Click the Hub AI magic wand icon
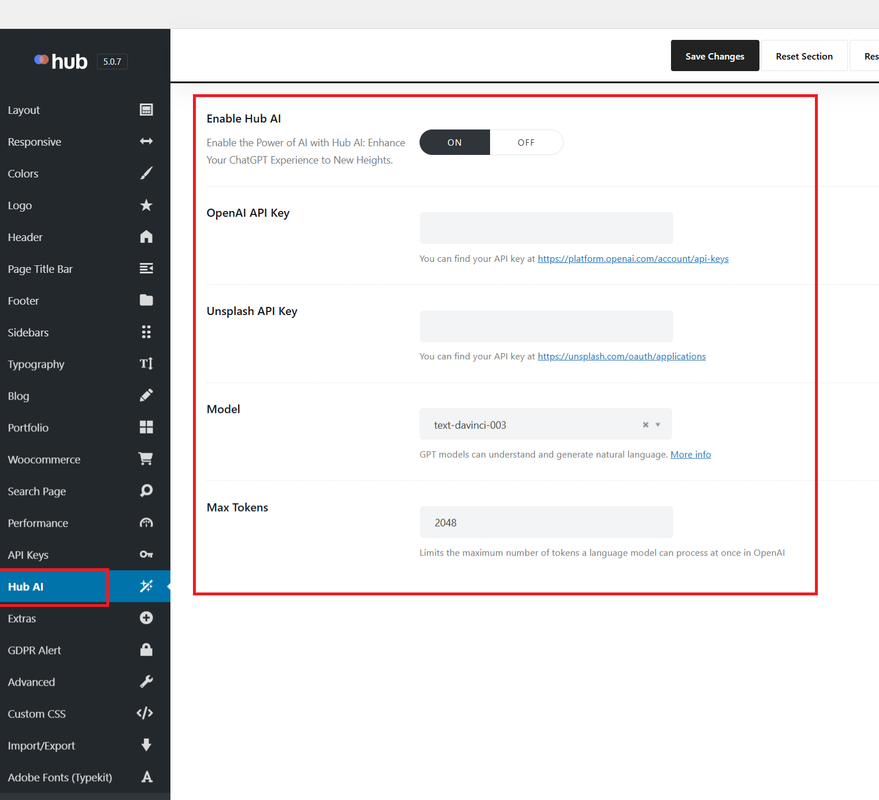879x800 pixels. coord(146,586)
